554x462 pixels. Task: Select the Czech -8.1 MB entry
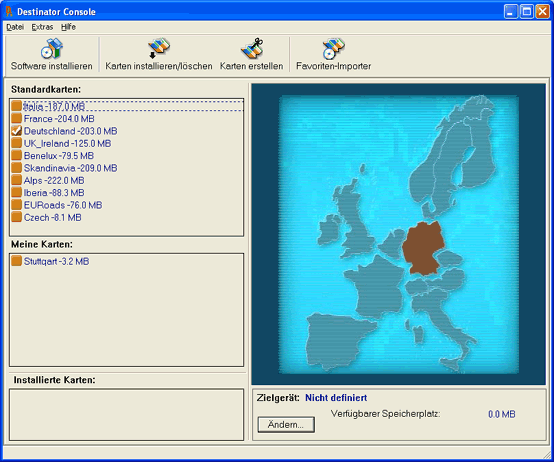[x=52, y=218]
